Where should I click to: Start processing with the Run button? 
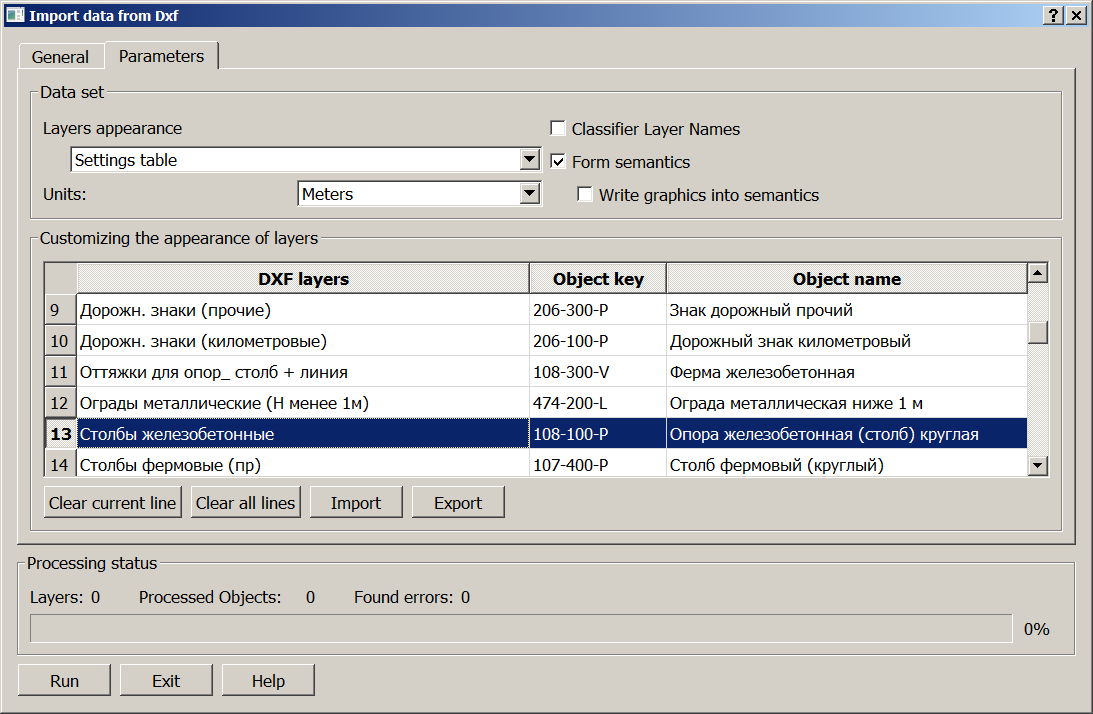(64, 681)
